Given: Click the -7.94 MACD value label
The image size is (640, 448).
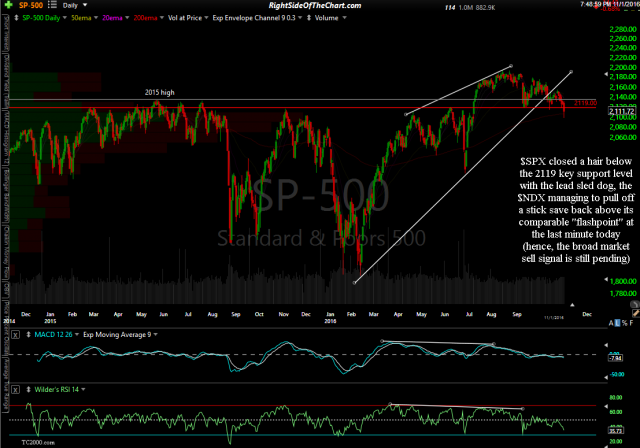Looking at the screenshot, I should pos(615,358).
